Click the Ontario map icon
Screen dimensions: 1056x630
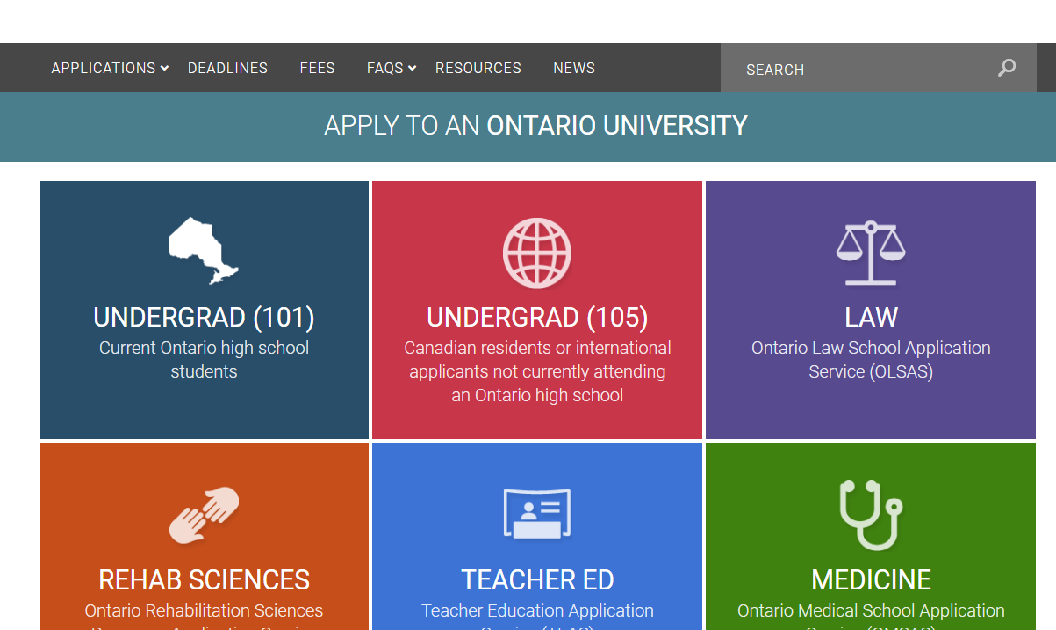pyautogui.click(x=203, y=251)
